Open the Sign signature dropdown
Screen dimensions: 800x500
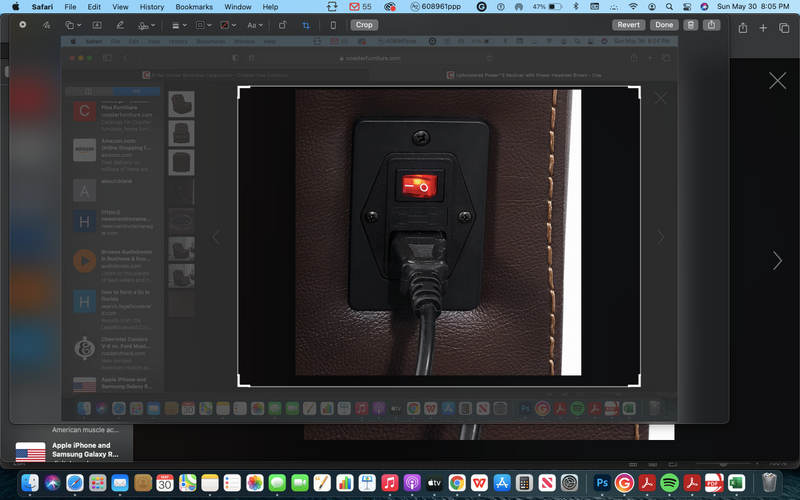147,25
